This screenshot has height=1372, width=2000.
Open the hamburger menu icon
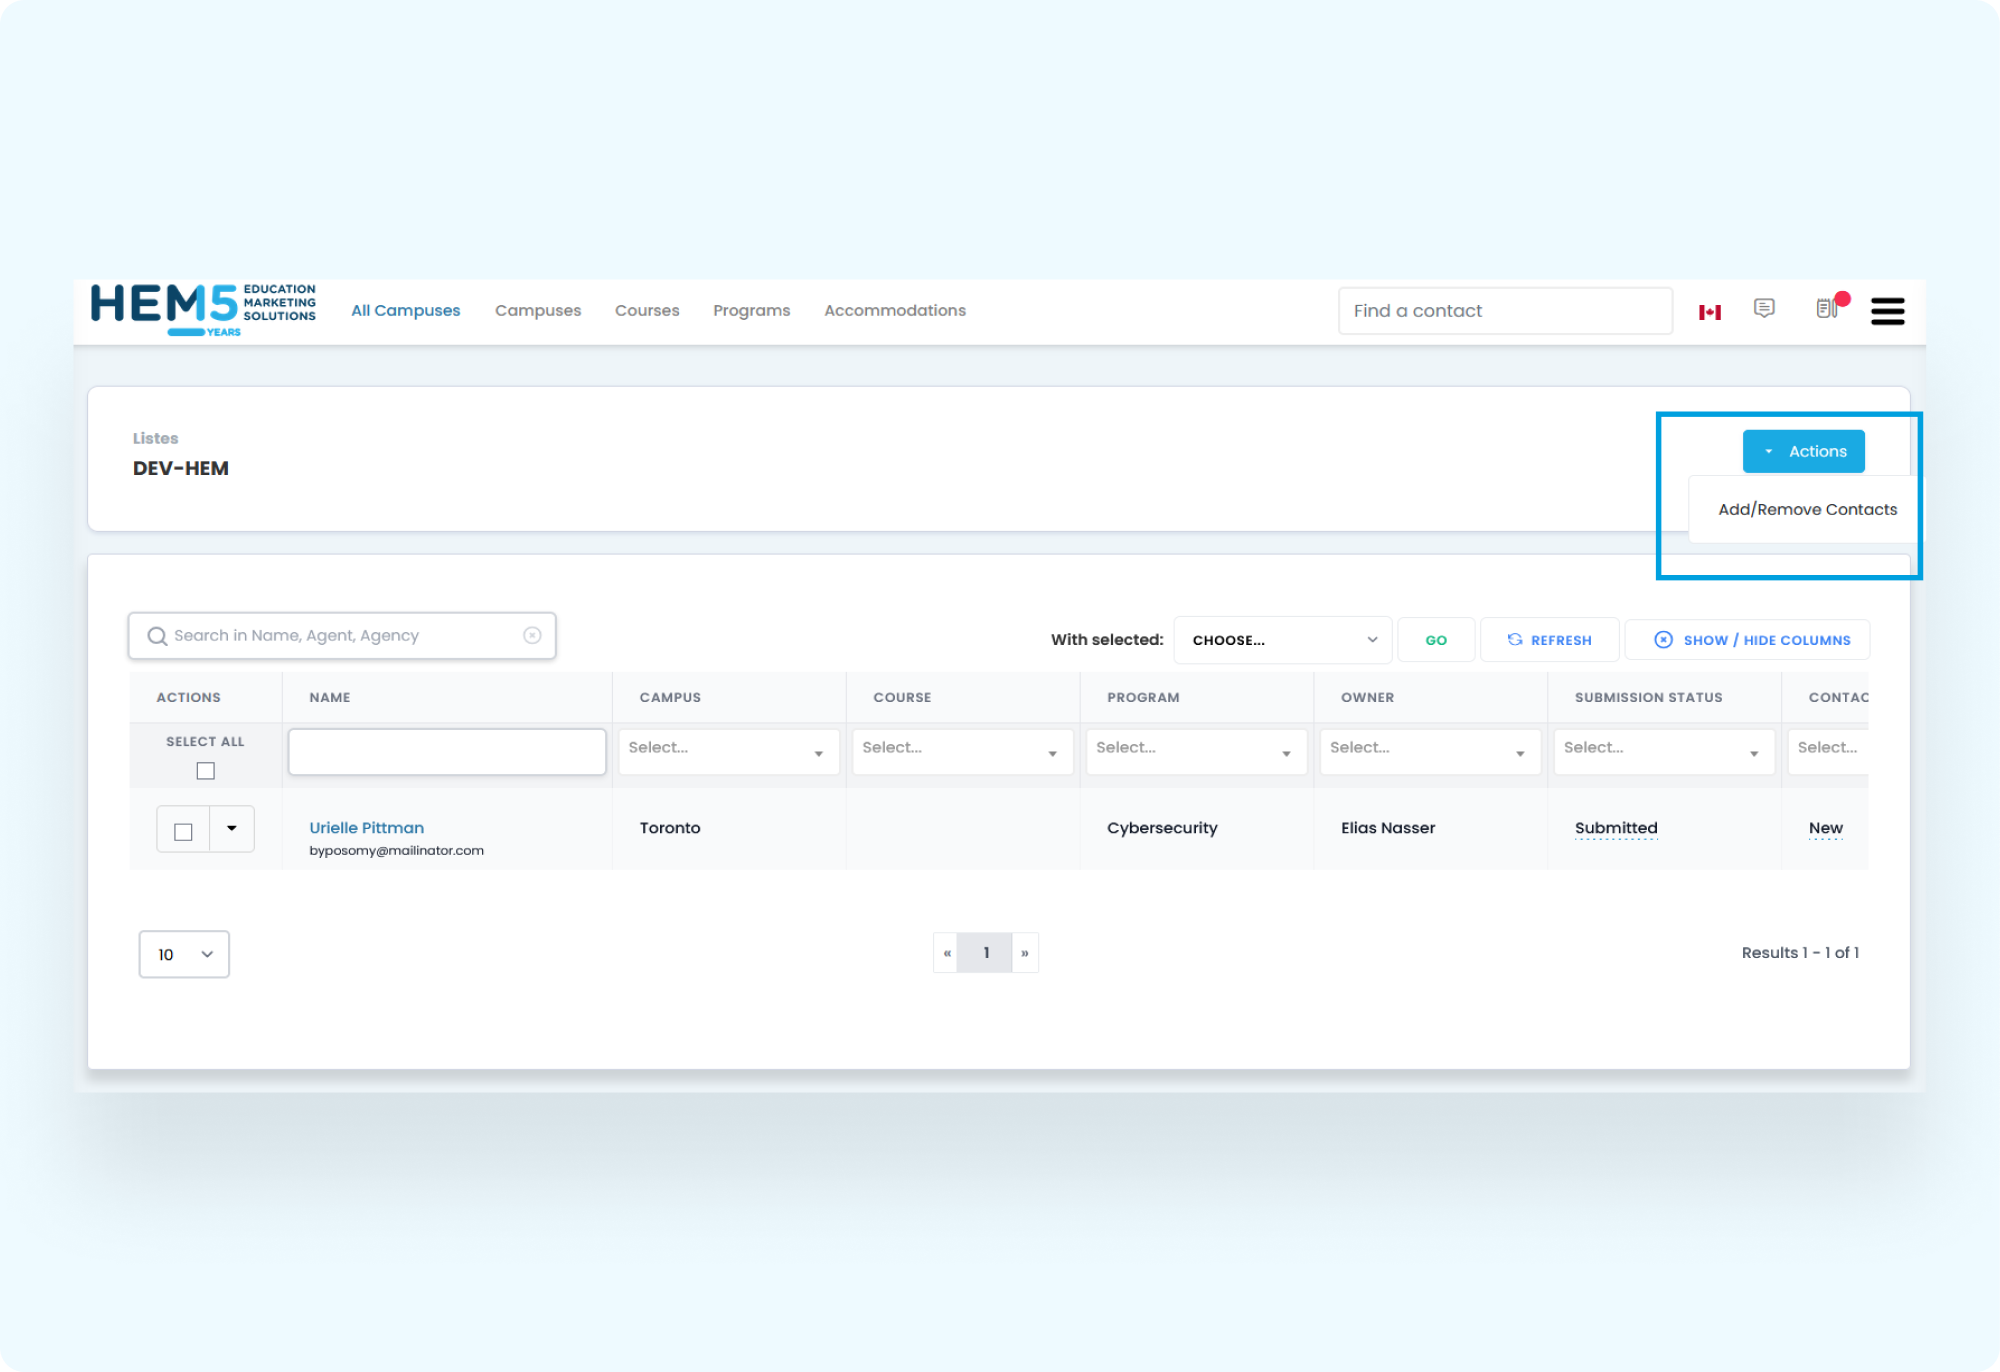(x=1888, y=311)
